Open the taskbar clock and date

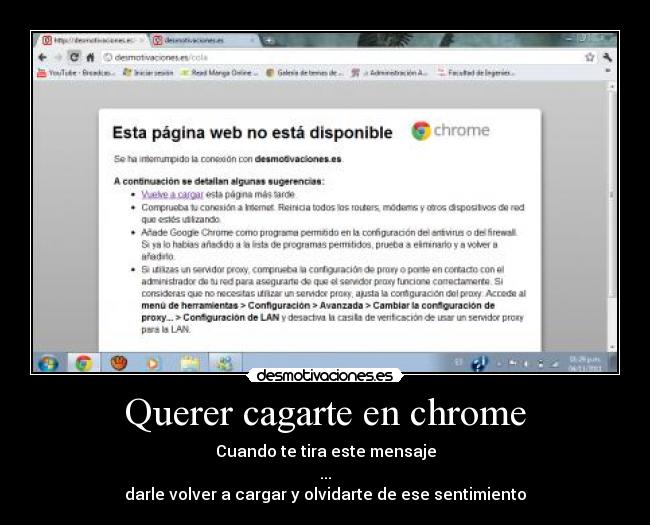pos(584,363)
